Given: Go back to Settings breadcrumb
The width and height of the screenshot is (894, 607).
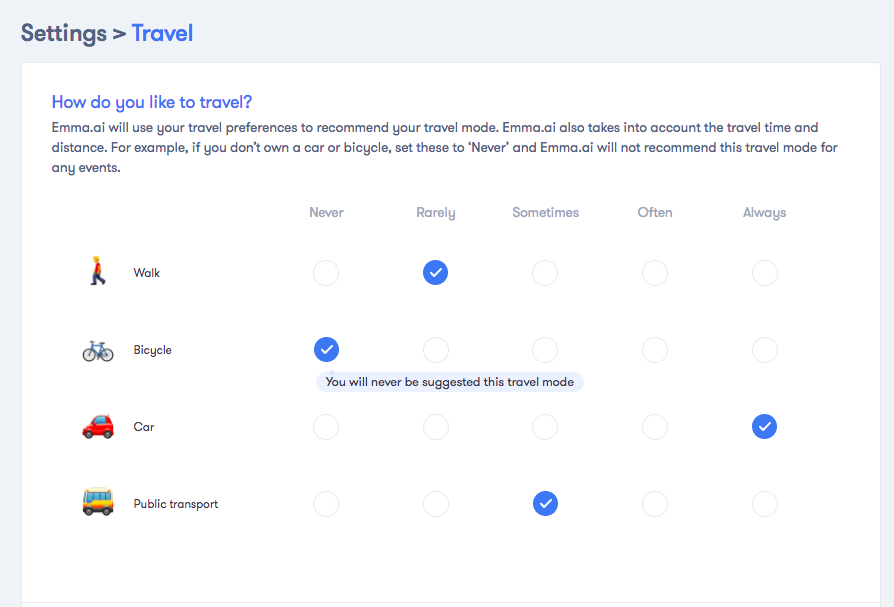Looking at the screenshot, I should pyautogui.click(x=64, y=33).
